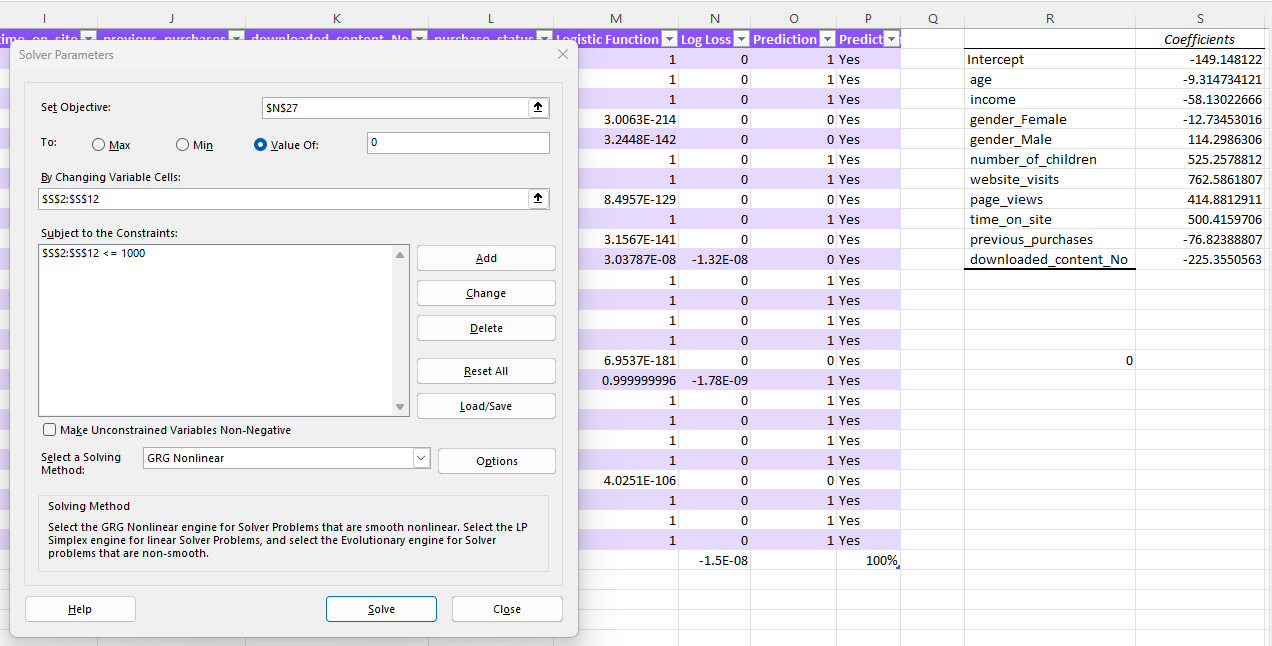
Task: Click the Value Of input field
Action: pyautogui.click(x=458, y=143)
